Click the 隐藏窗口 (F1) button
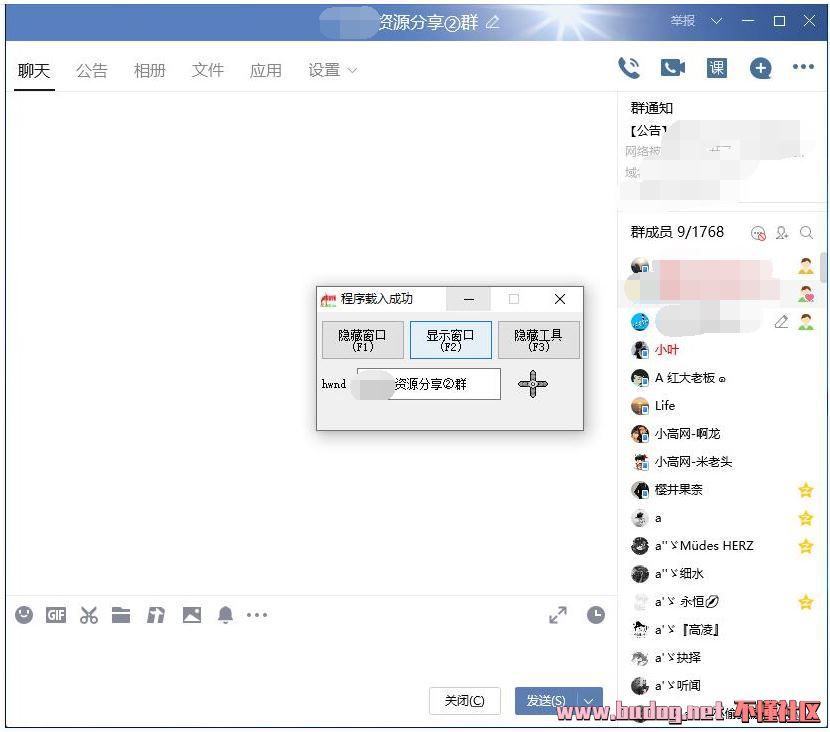 [362, 340]
